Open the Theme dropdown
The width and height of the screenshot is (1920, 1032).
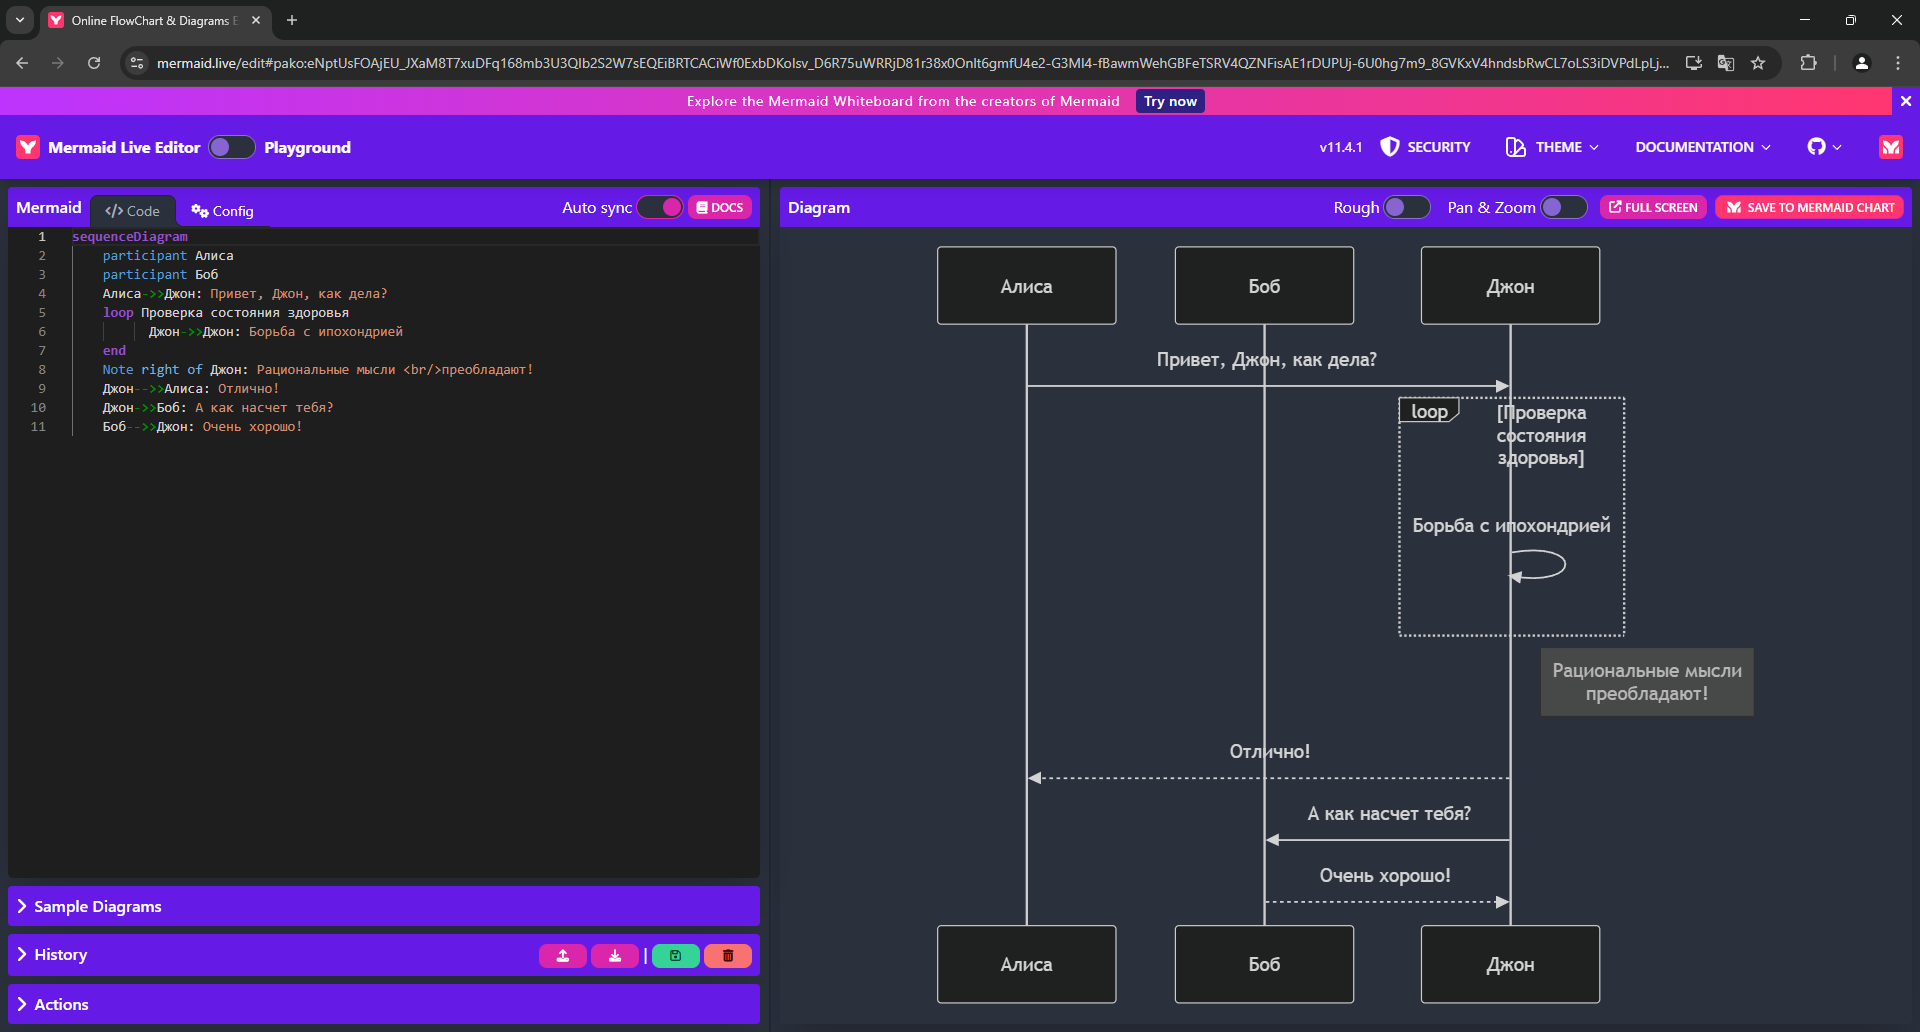1553,147
